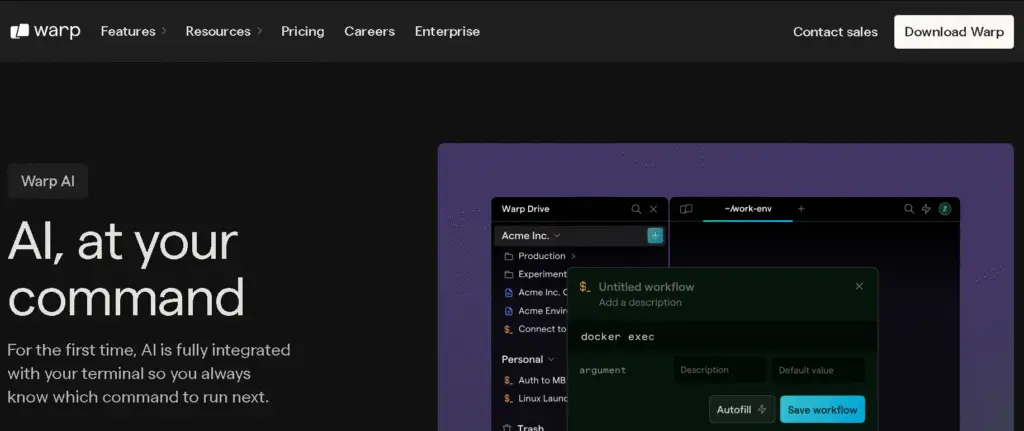Click the argument label text

(603, 370)
